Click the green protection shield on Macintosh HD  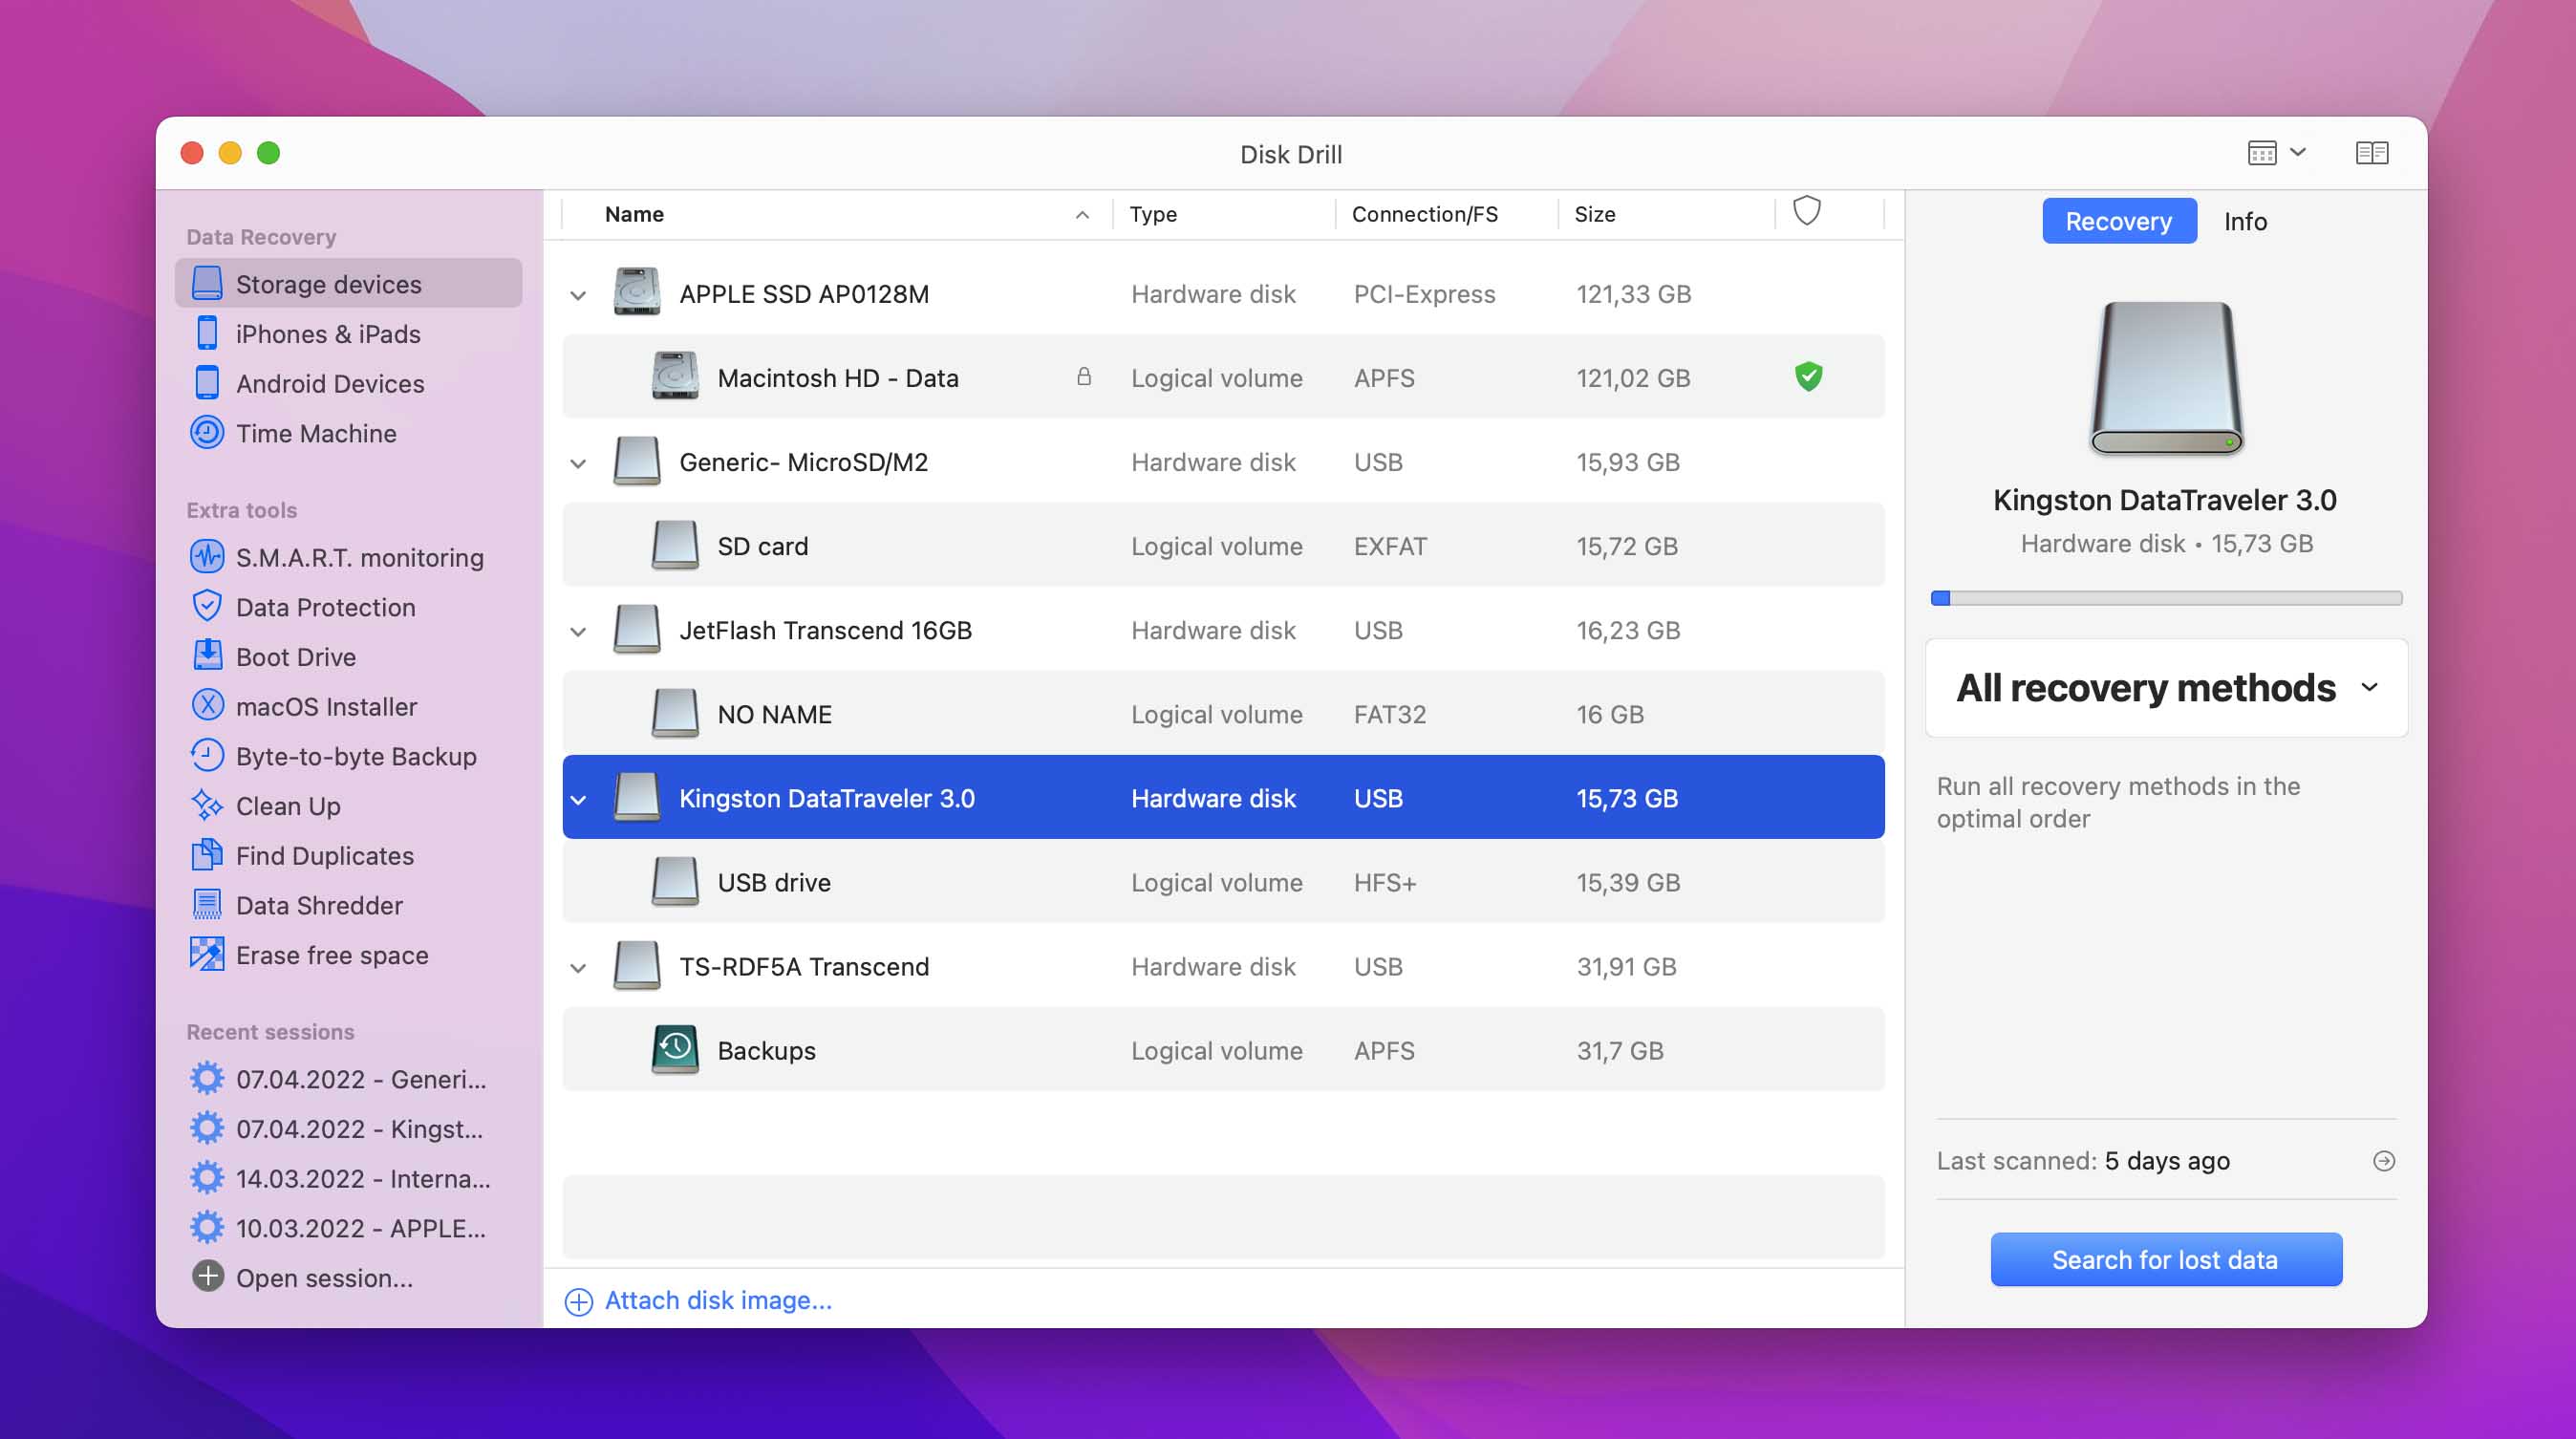(1808, 377)
